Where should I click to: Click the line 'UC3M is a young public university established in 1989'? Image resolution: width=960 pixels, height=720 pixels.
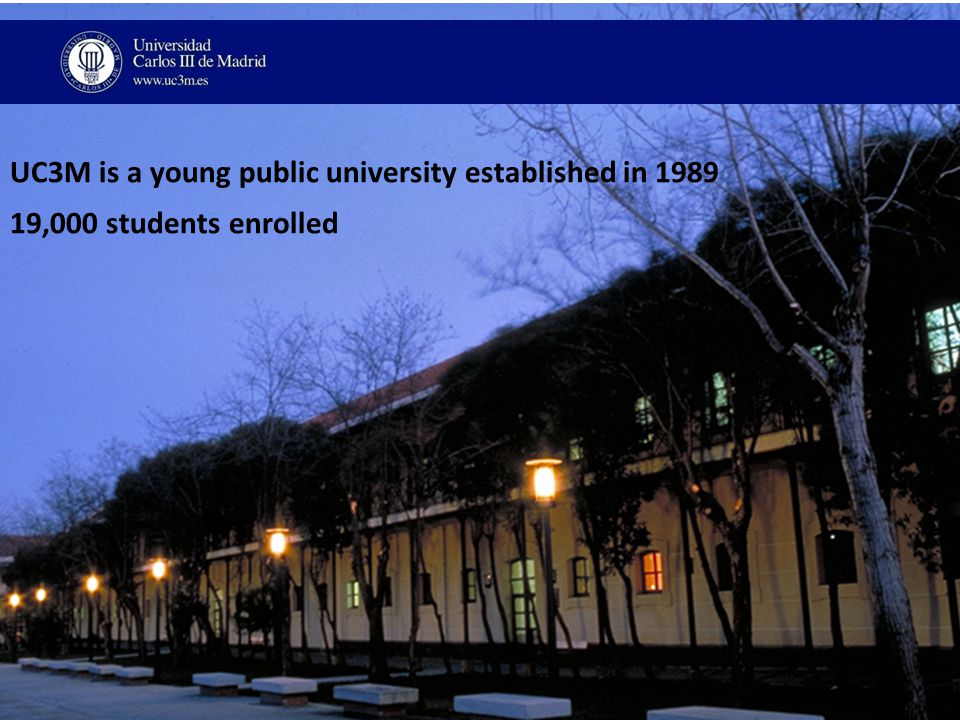pos(364,173)
